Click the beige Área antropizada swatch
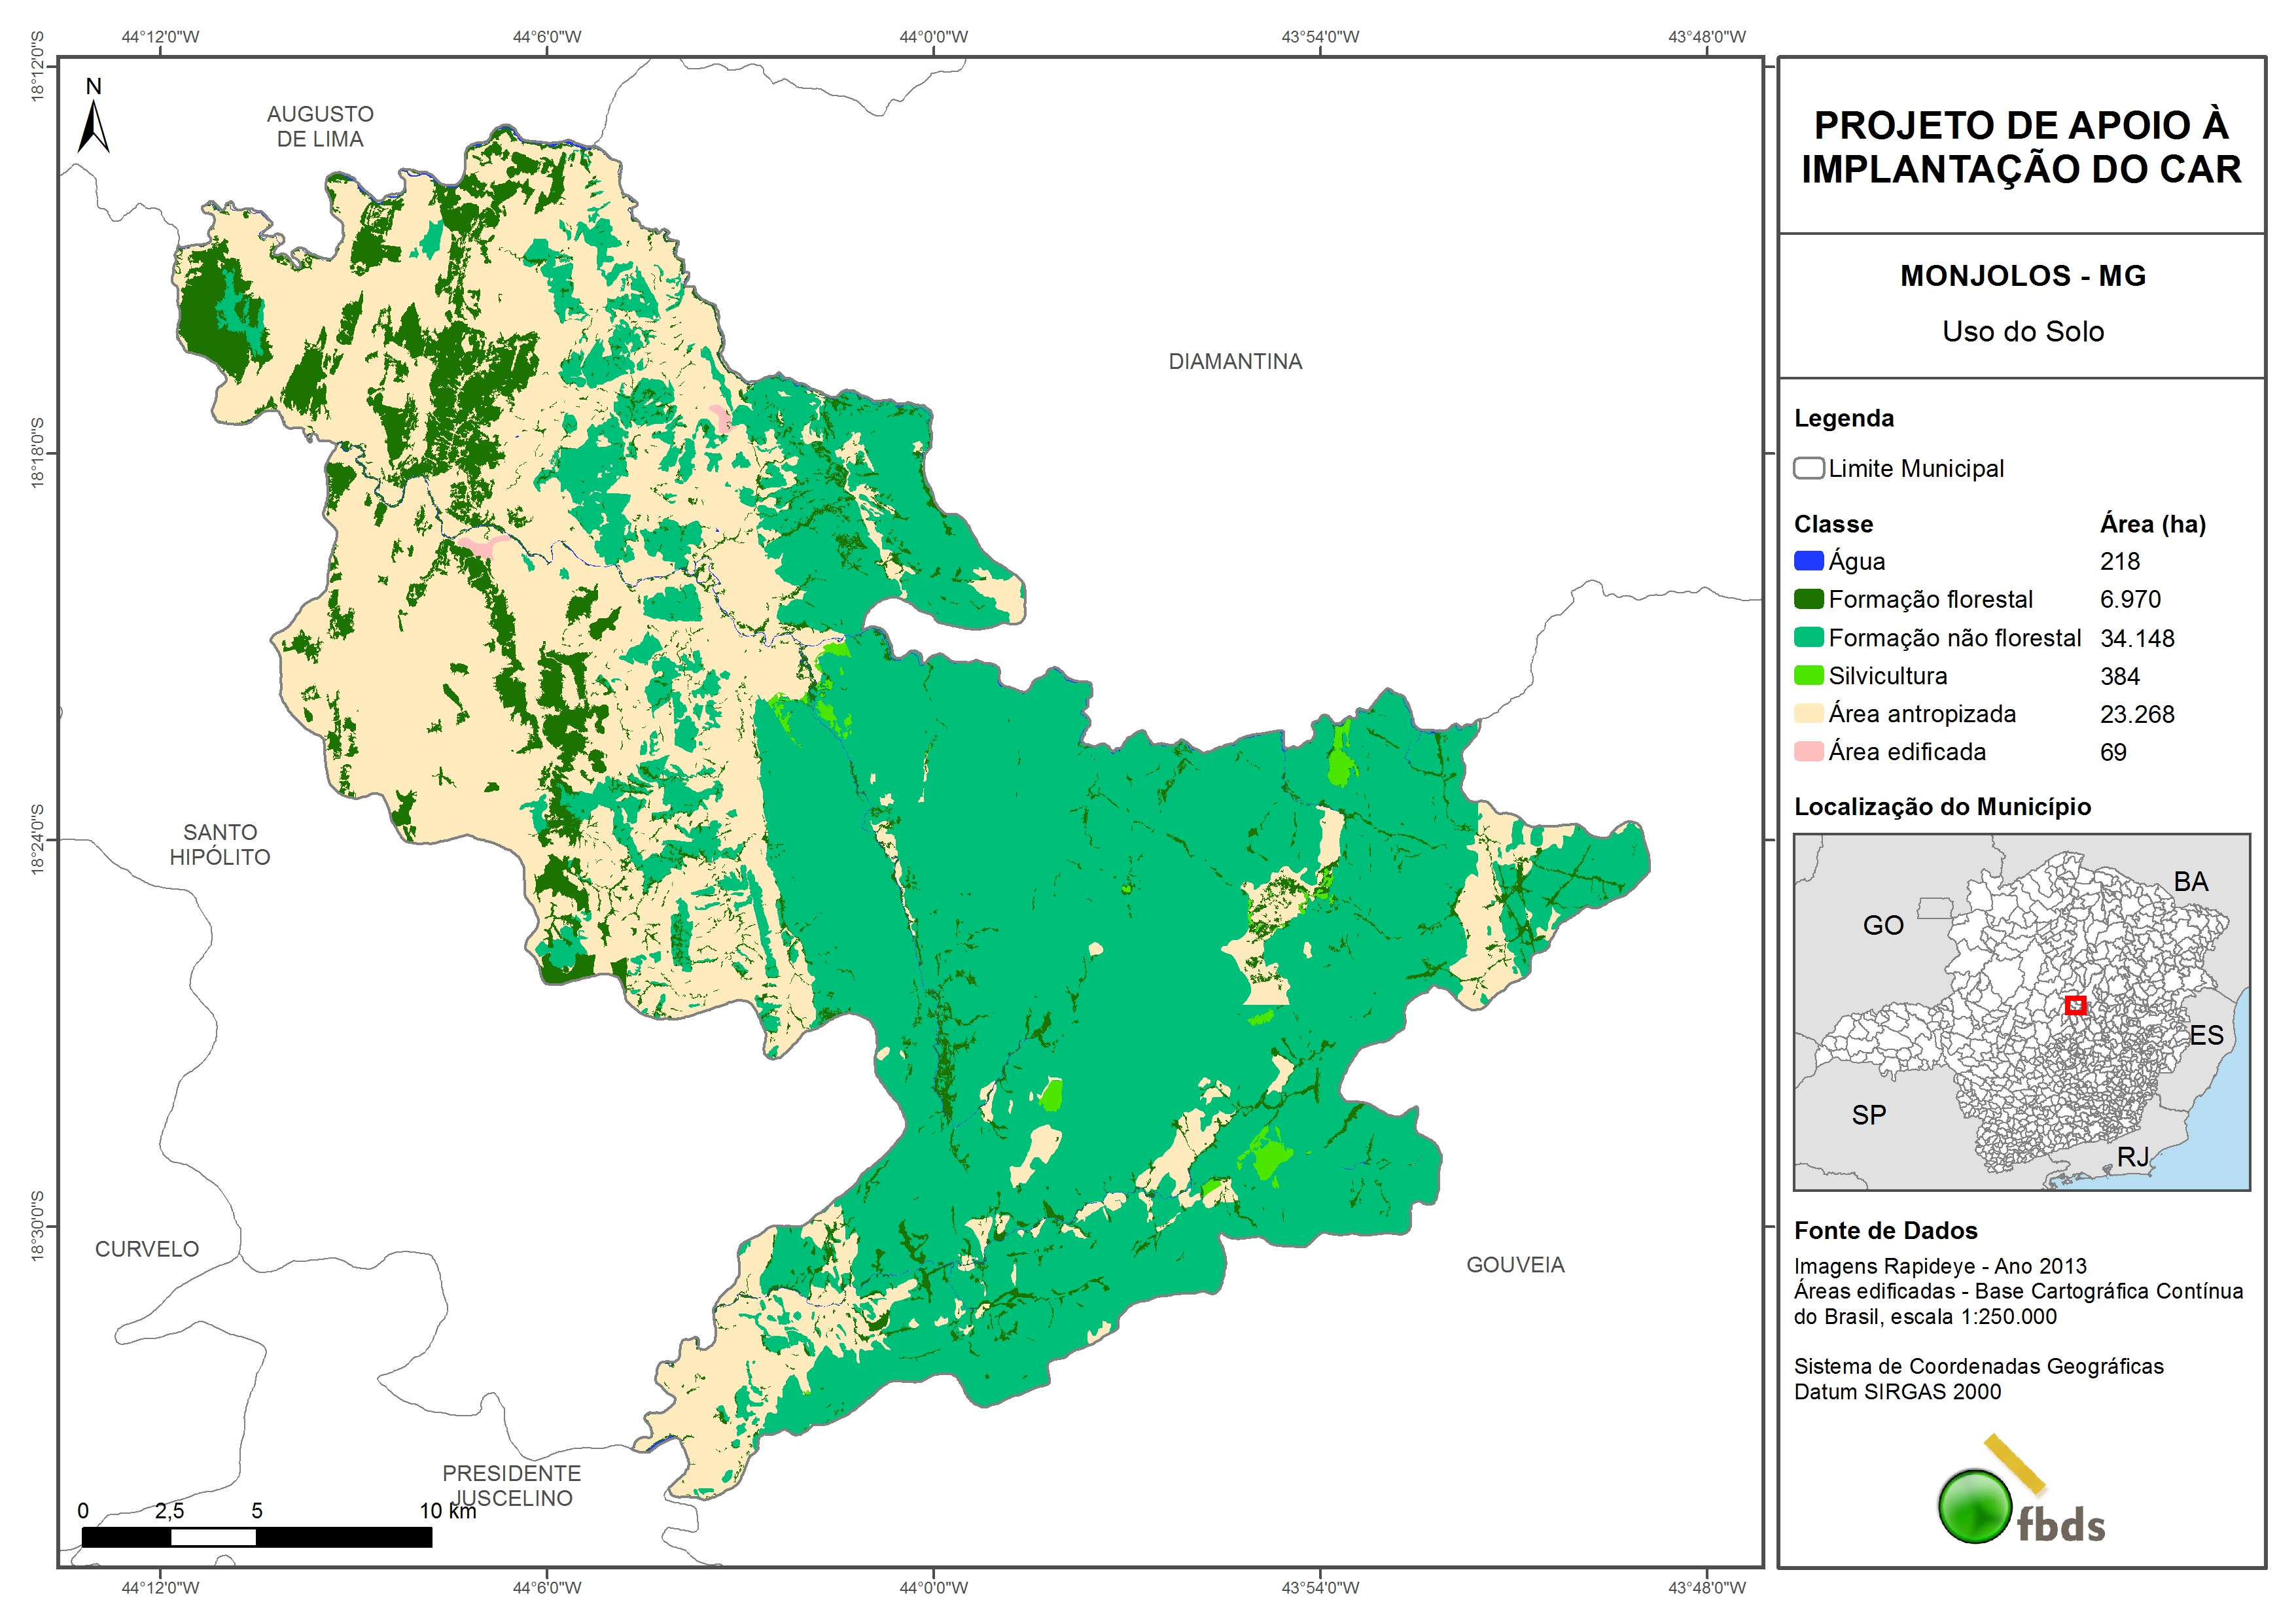 (1808, 713)
